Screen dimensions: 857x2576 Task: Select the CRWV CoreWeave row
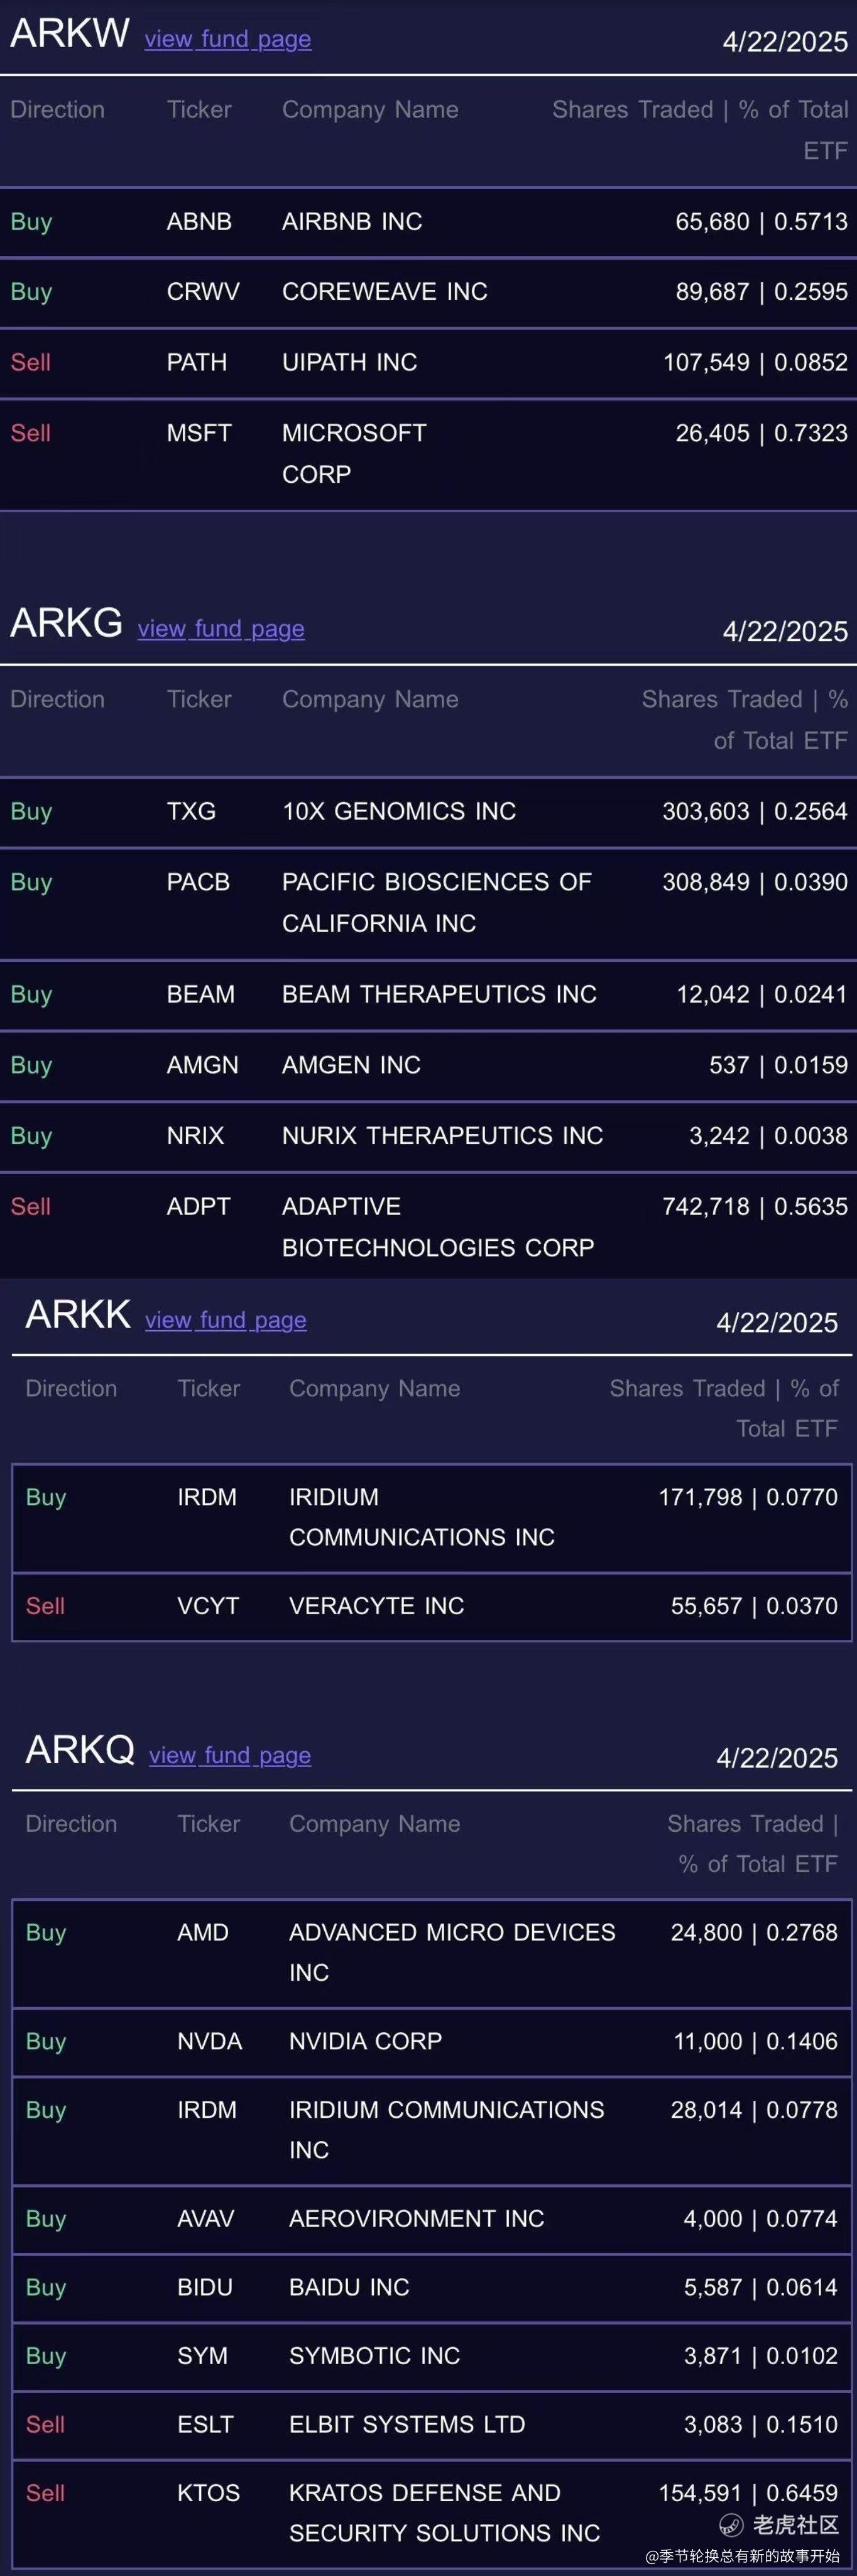point(428,292)
